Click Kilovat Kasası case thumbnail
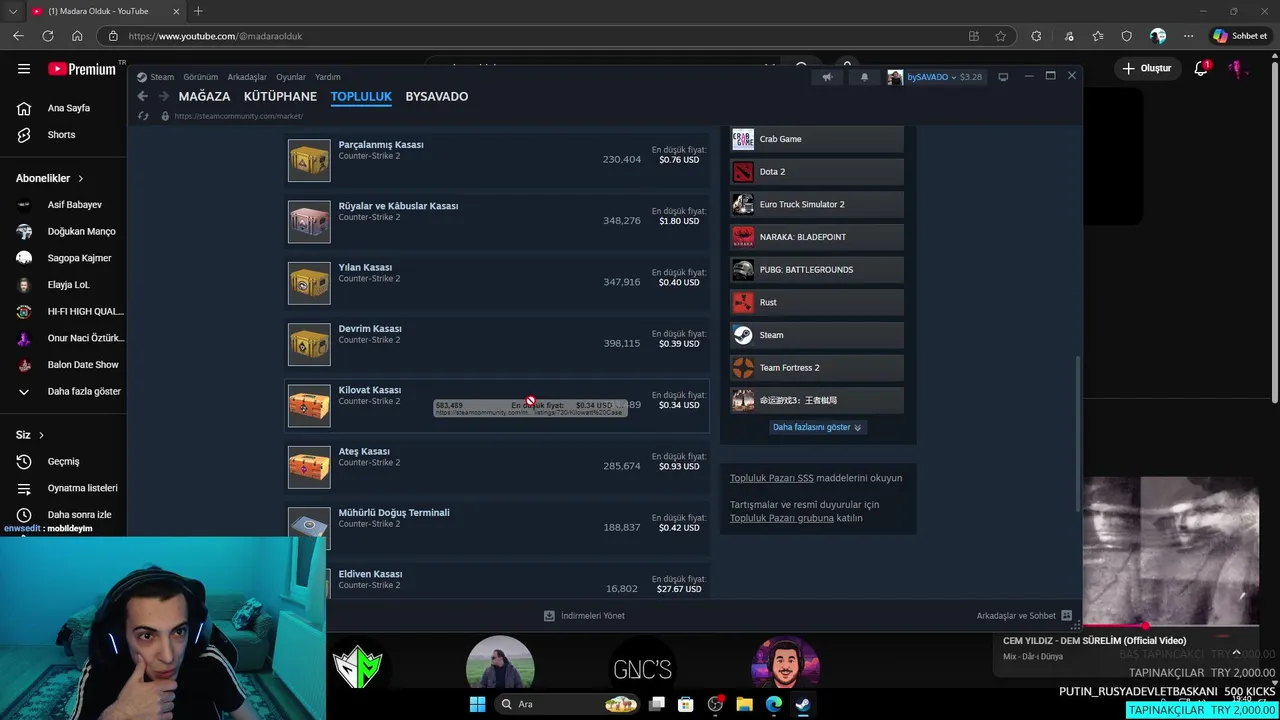This screenshot has width=1280, height=720. click(x=309, y=405)
